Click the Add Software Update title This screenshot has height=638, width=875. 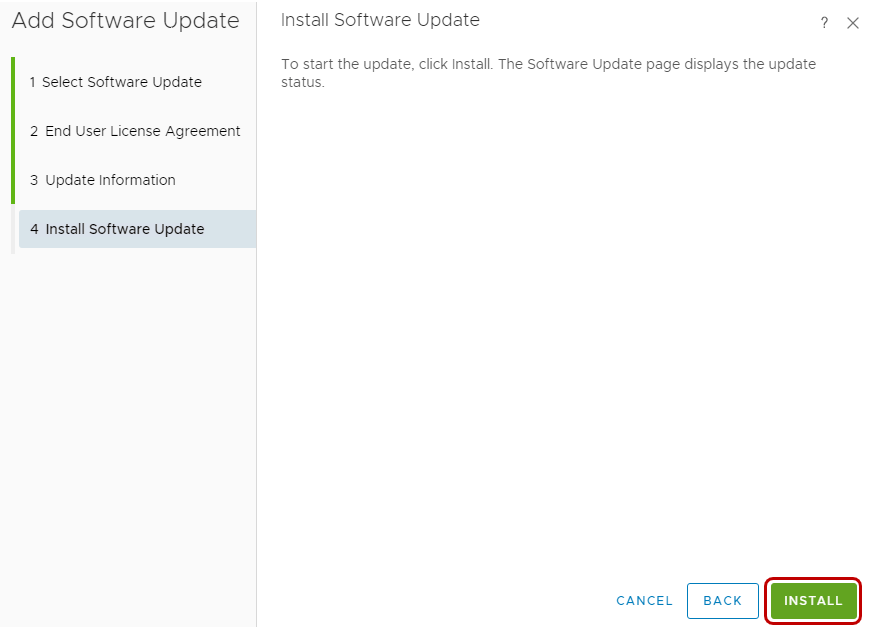coord(126,20)
